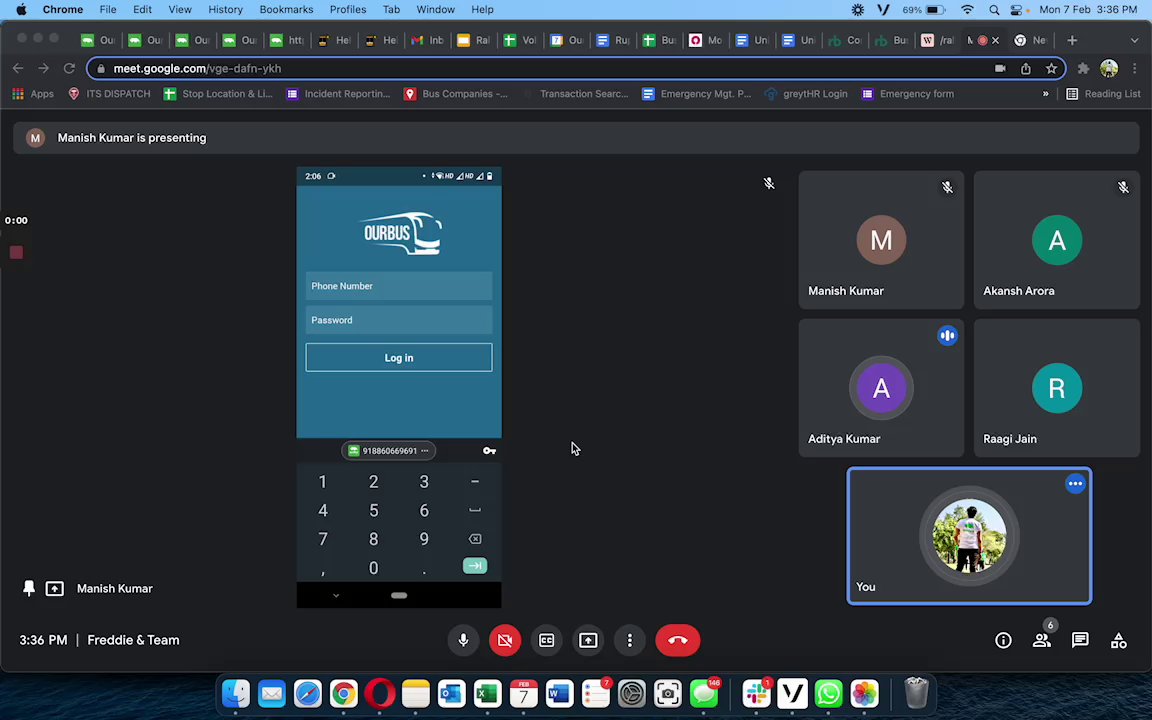Select Aditya Kumar participant tile
Screen dimensions: 1152x720
pos(881,388)
